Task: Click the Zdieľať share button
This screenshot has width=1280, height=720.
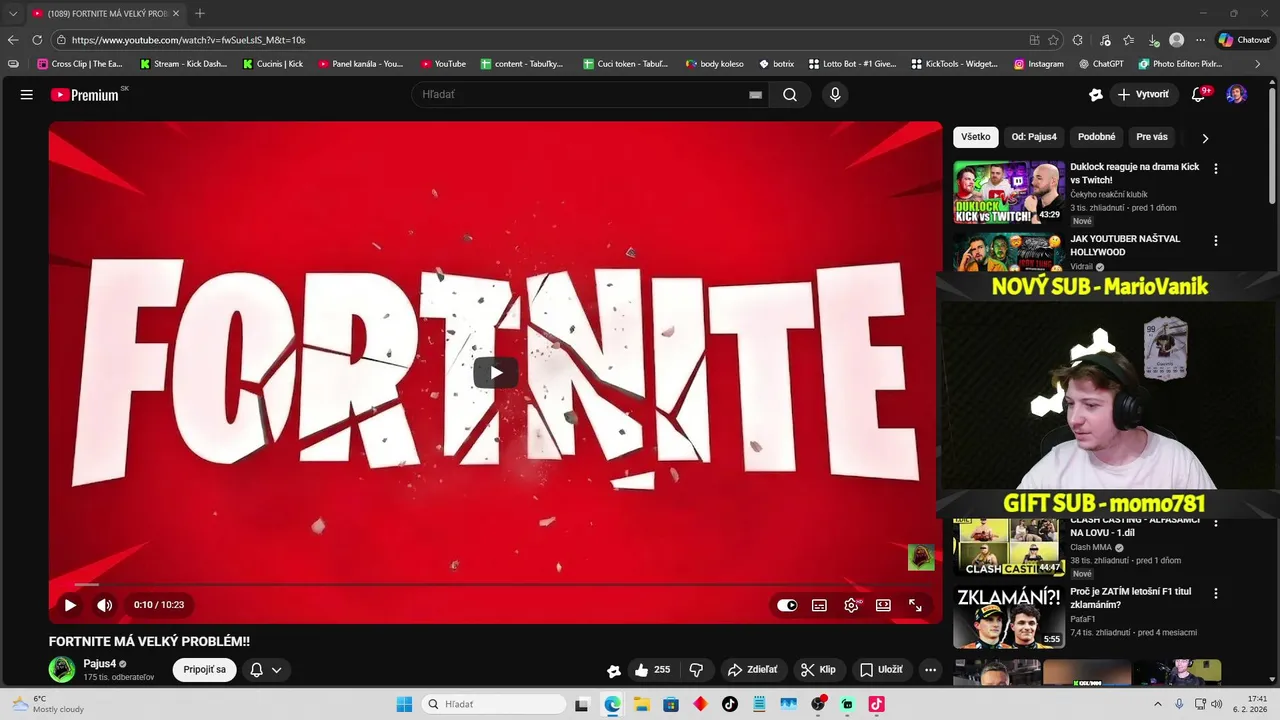Action: click(x=752, y=670)
